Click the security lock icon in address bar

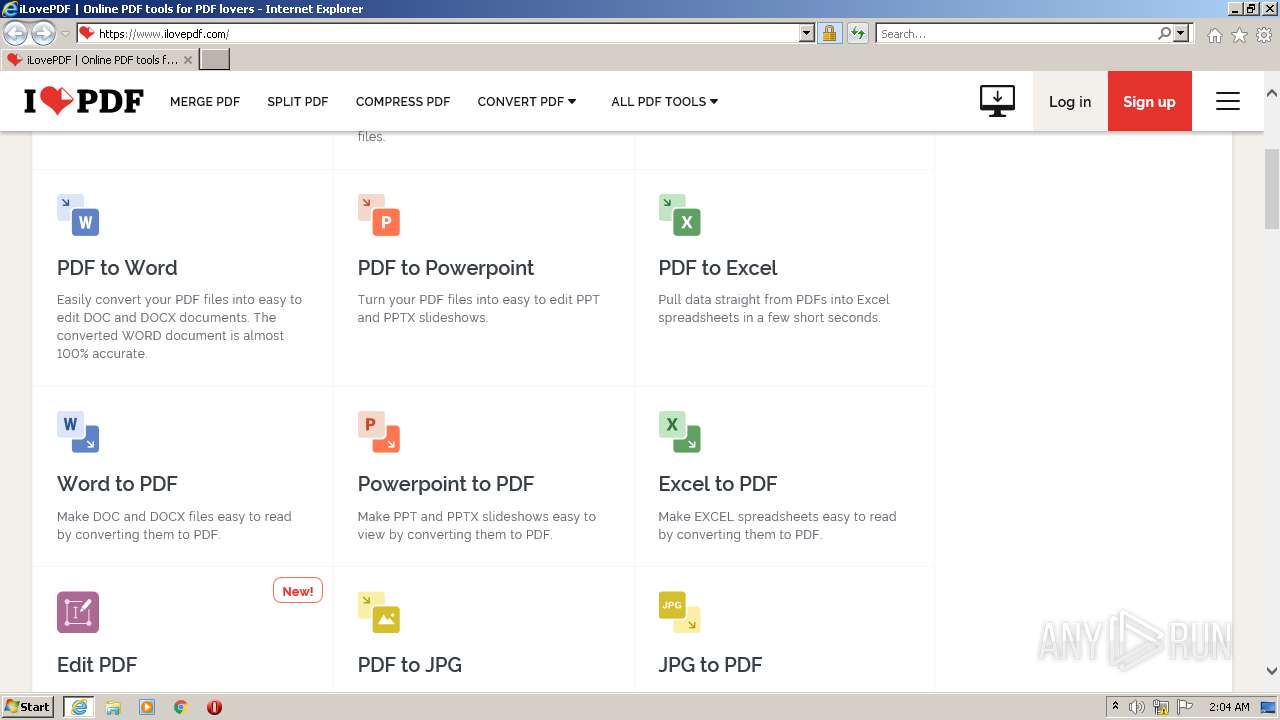click(829, 34)
